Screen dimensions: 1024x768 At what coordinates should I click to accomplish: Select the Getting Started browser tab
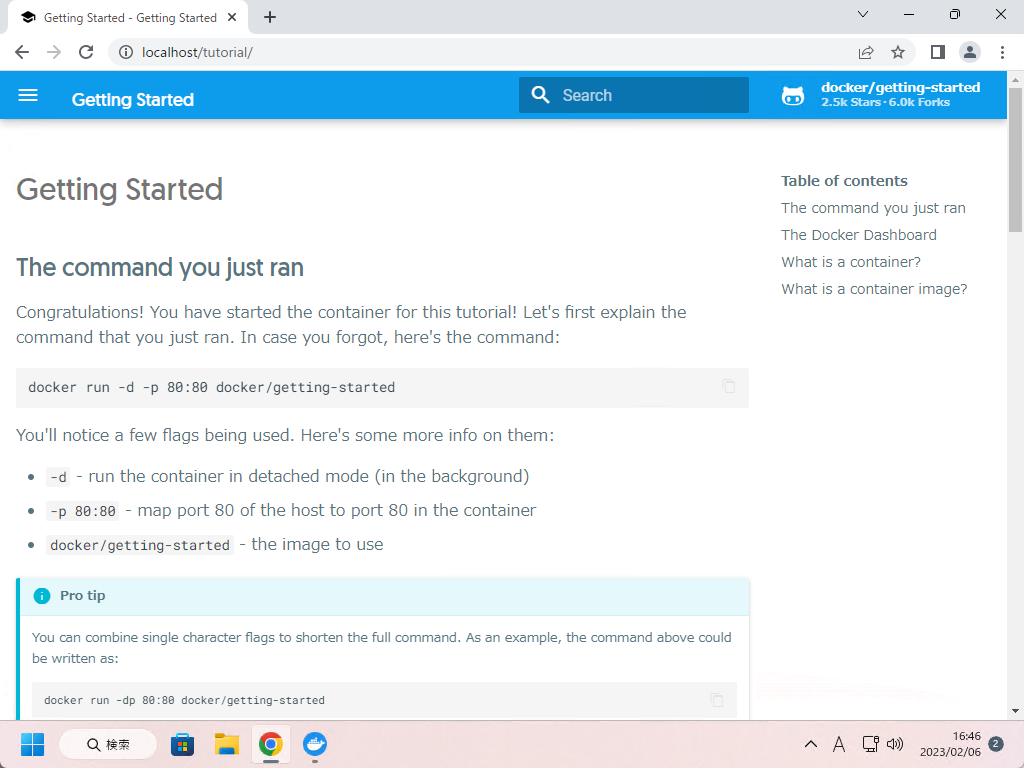click(x=128, y=18)
